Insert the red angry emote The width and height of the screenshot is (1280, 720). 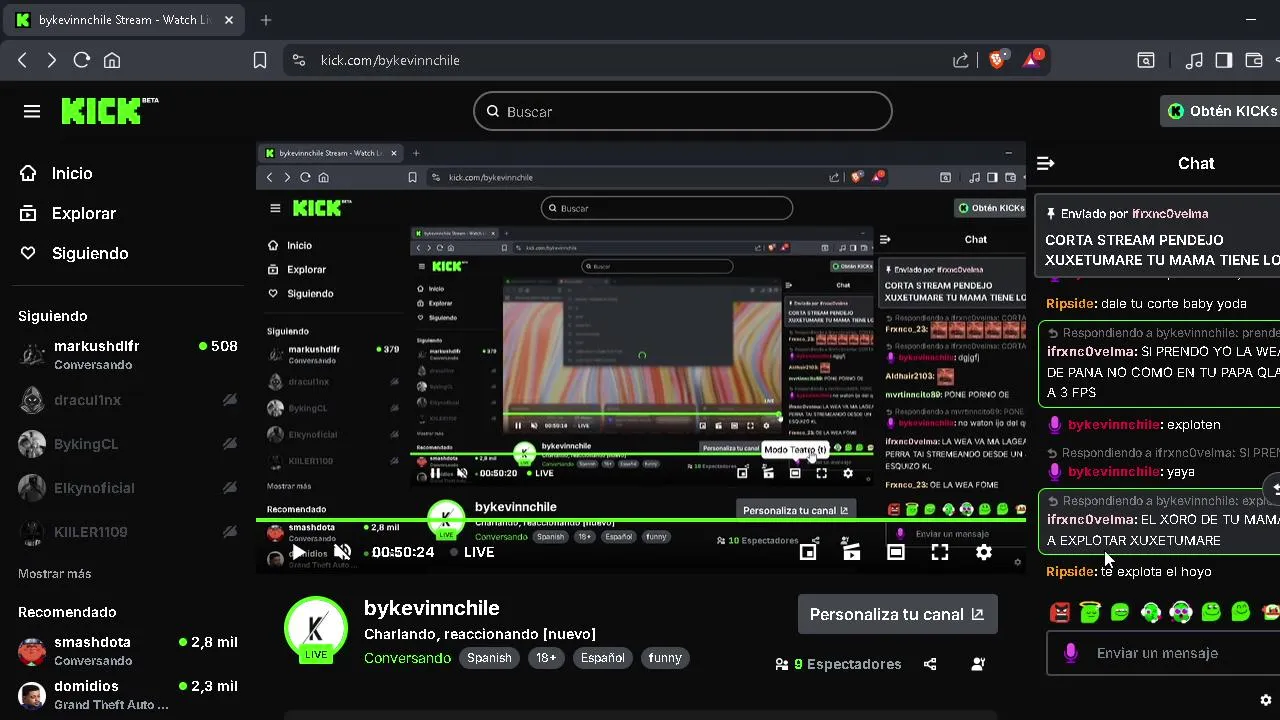tap(1060, 612)
